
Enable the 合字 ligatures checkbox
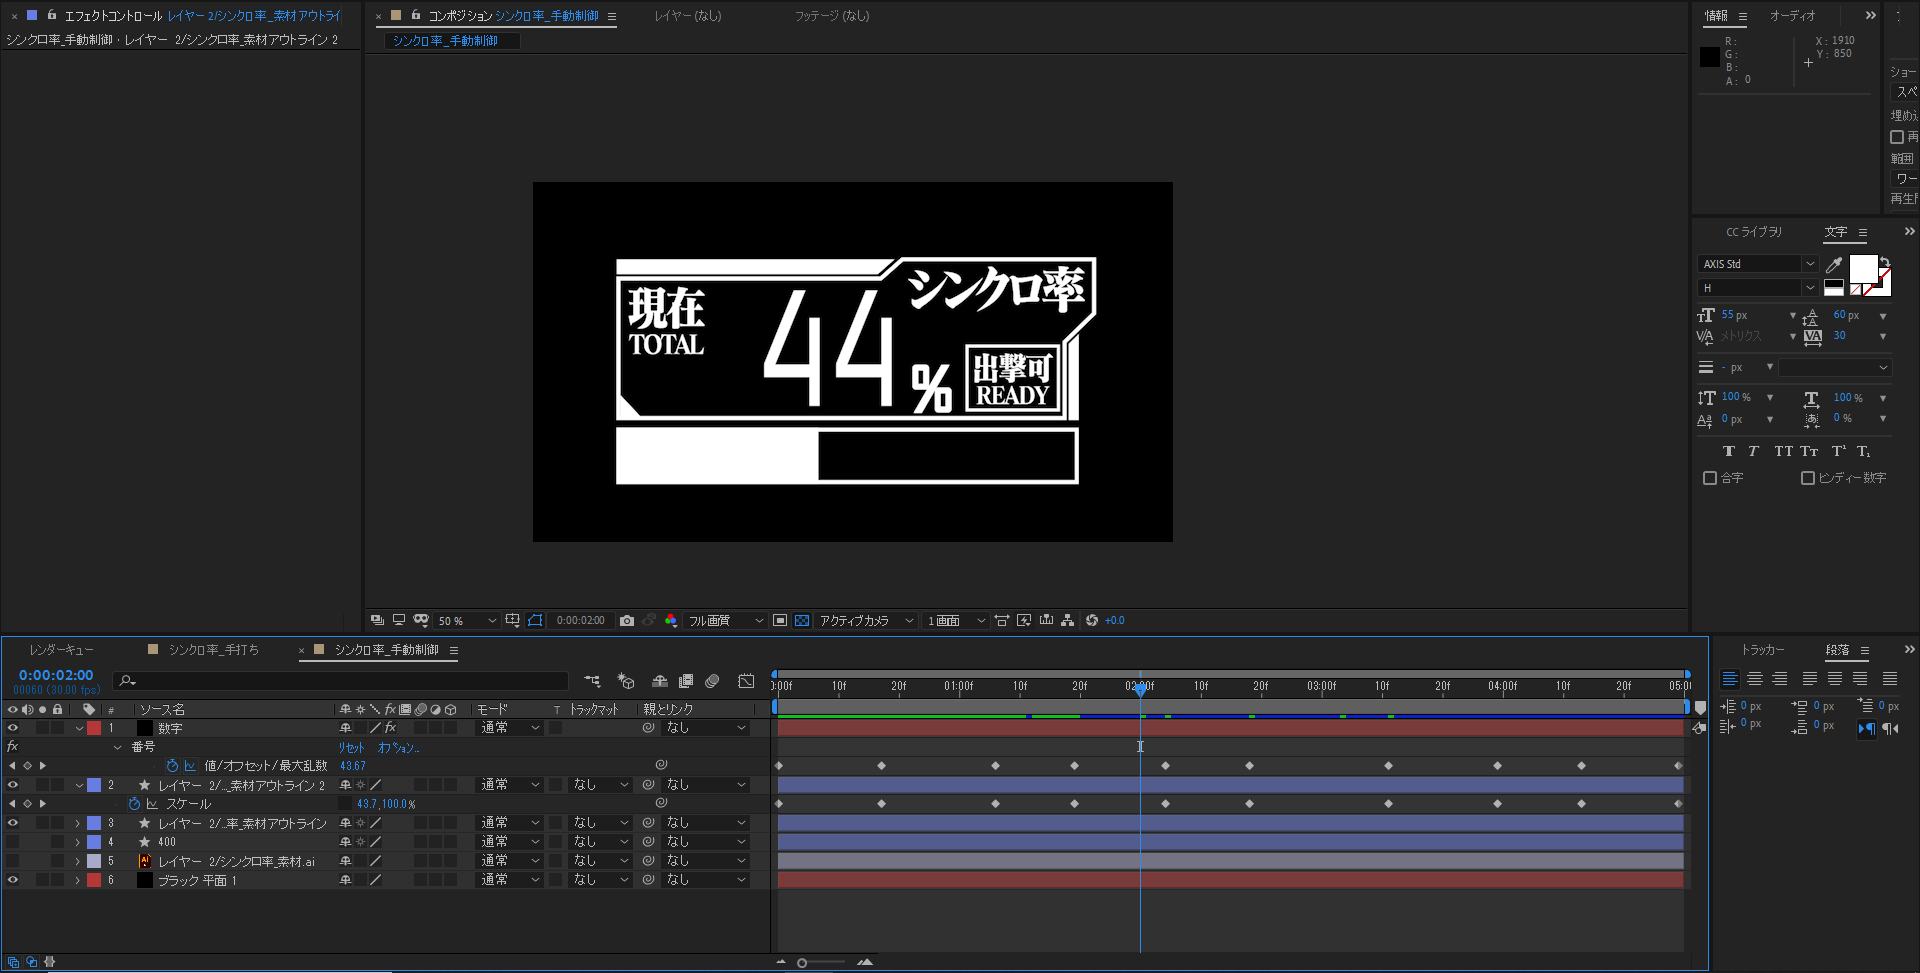pyautogui.click(x=1710, y=478)
